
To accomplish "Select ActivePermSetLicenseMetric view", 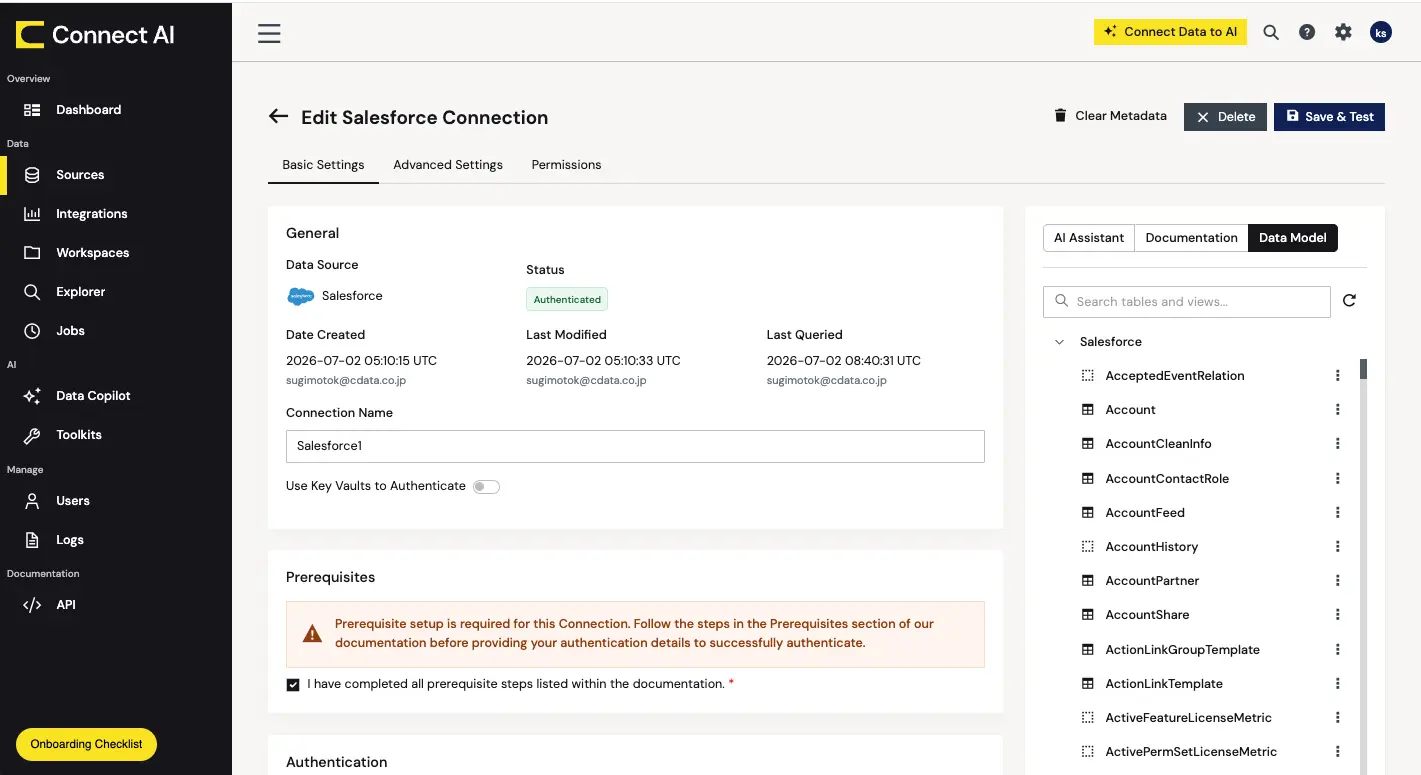I will (1191, 752).
